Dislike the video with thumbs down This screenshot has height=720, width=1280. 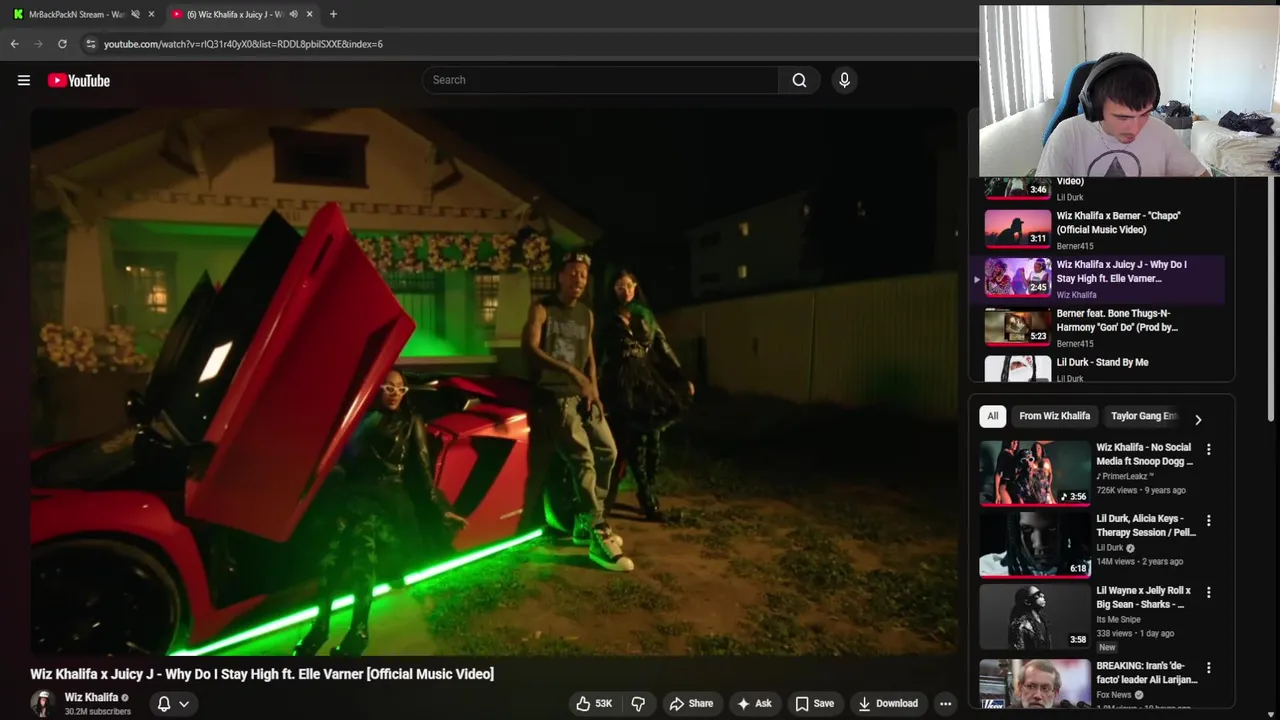point(638,703)
